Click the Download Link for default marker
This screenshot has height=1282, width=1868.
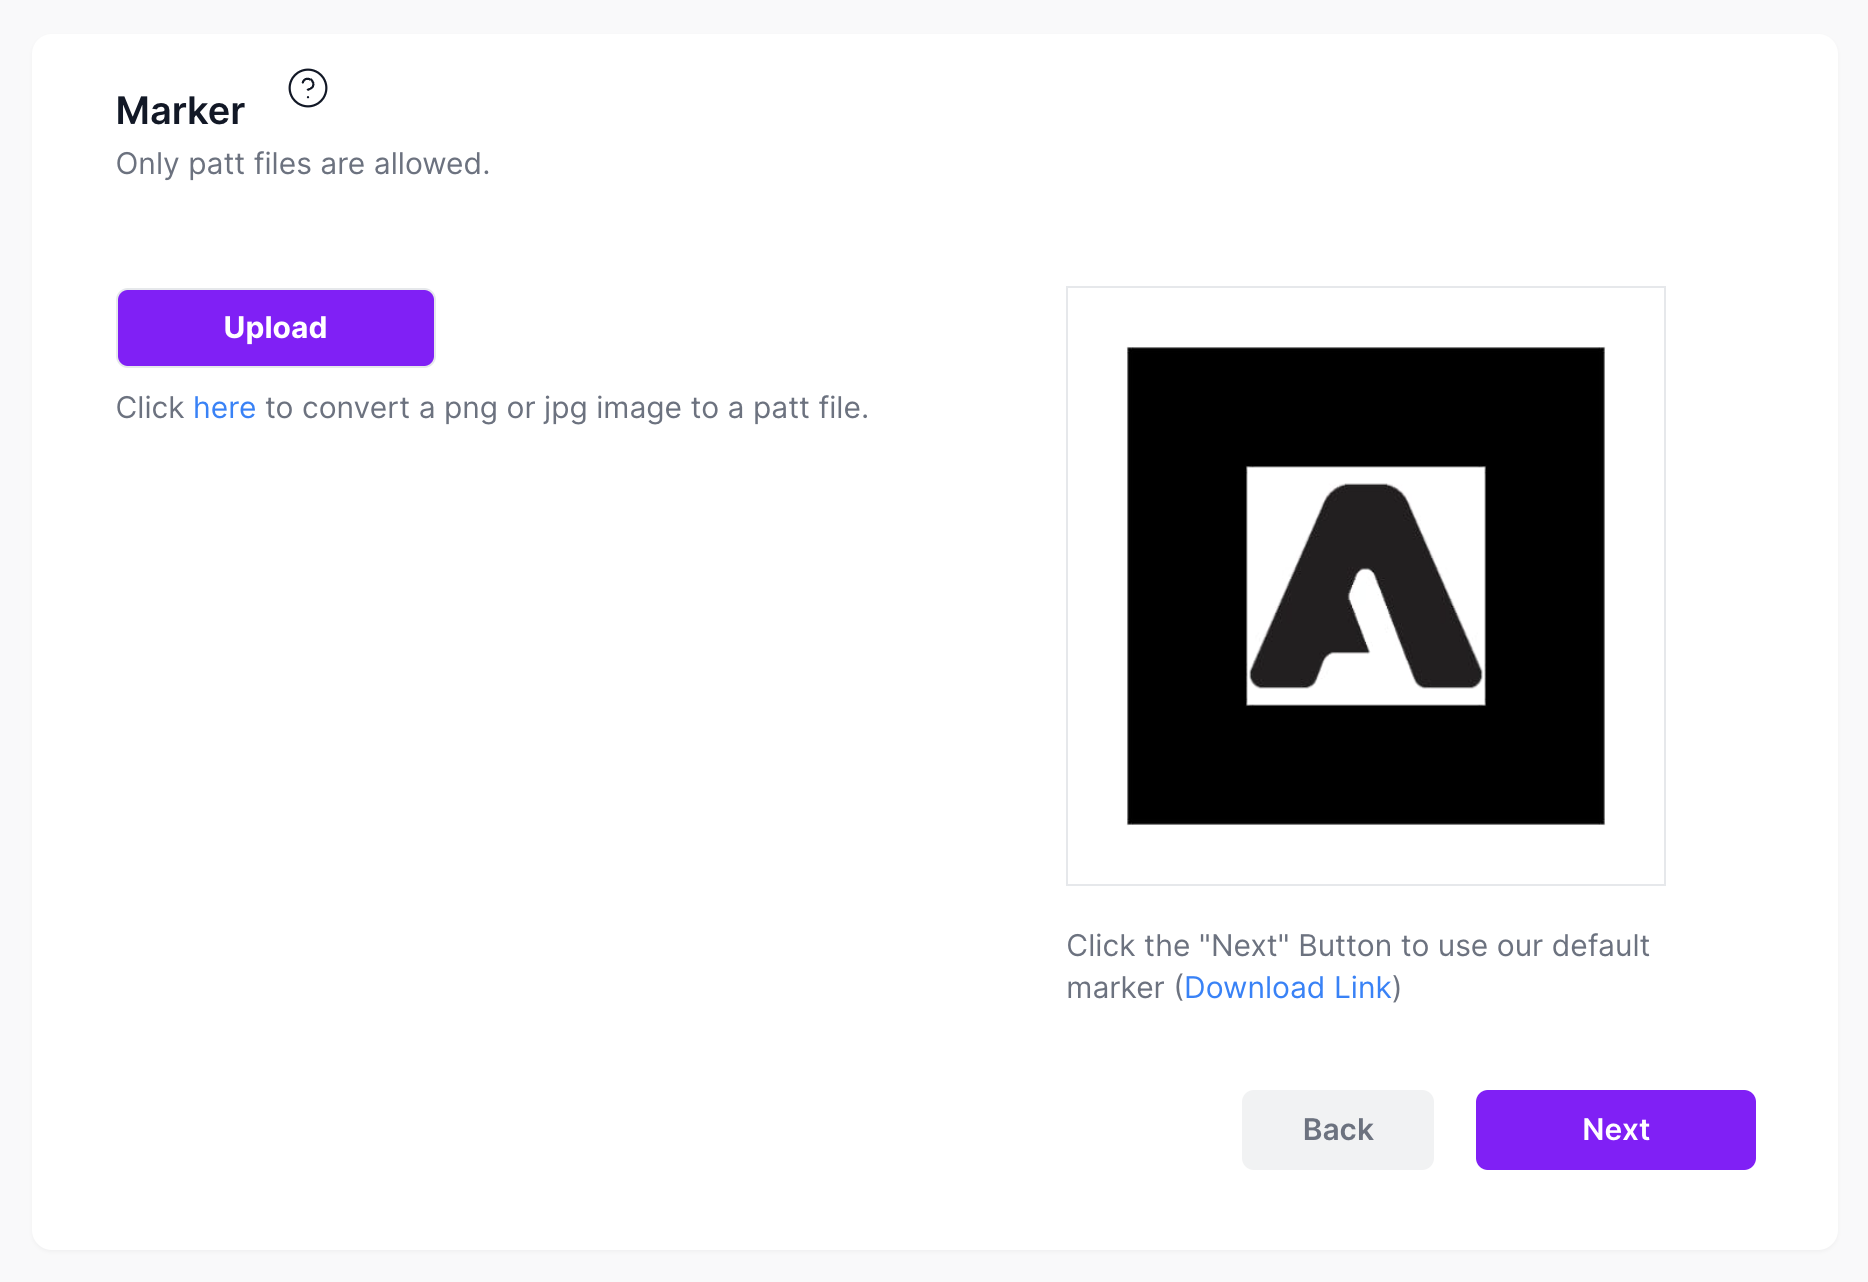[1288, 988]
